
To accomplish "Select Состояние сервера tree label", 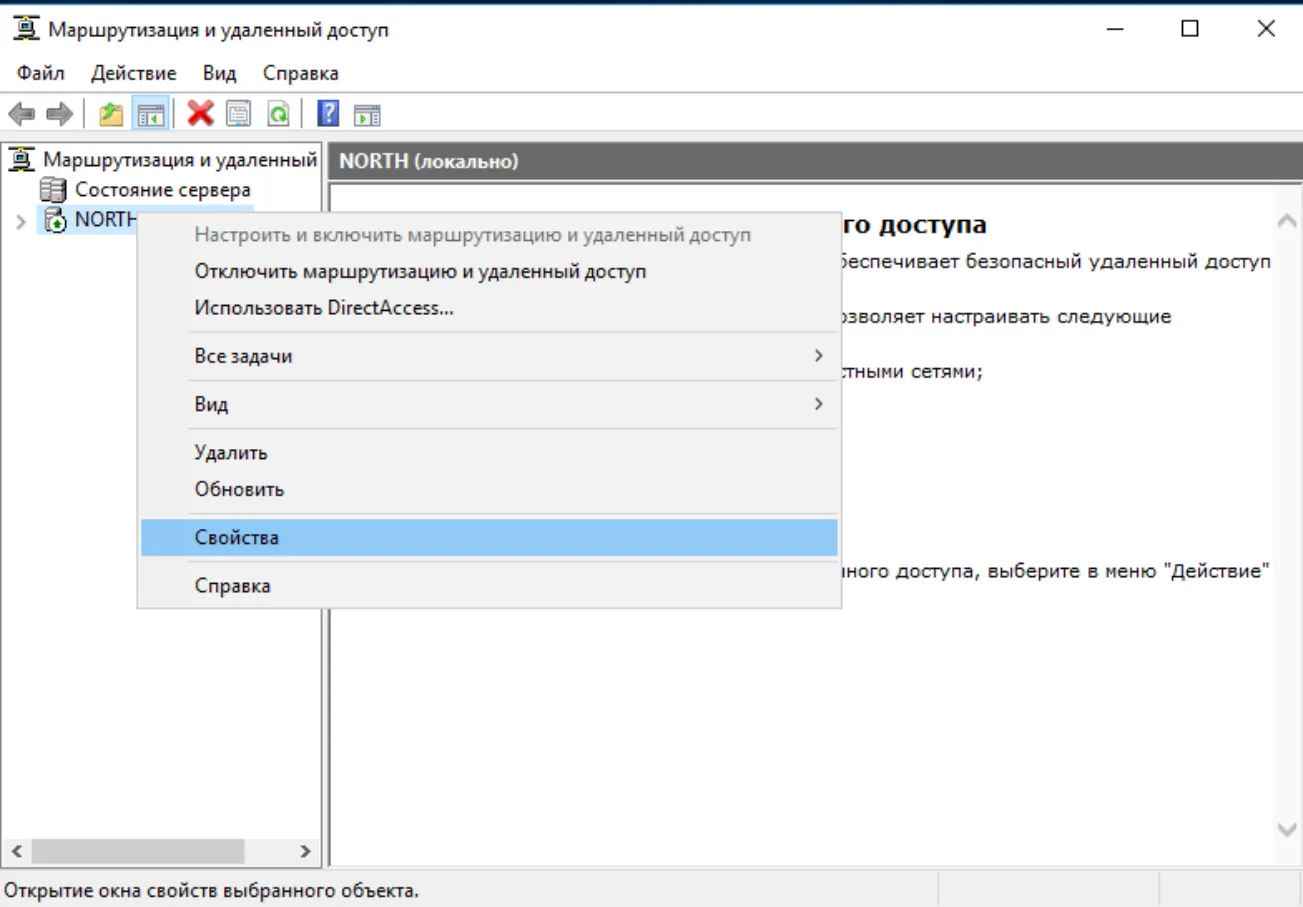I will 163,189.
